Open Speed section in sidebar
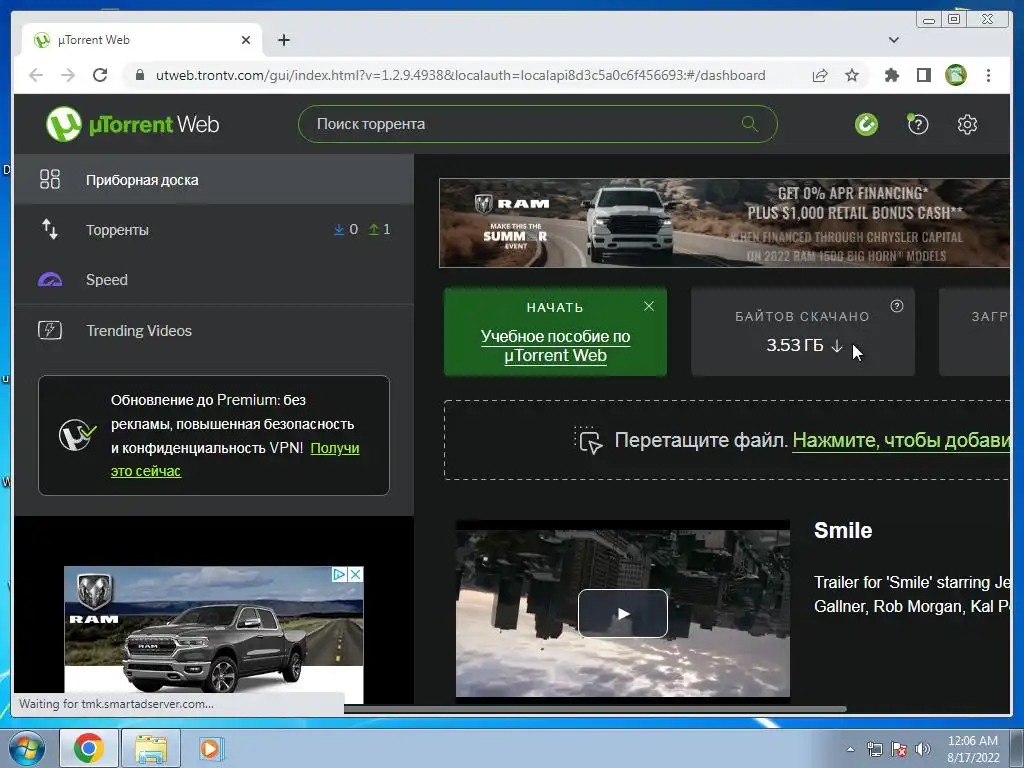The height and width of the screenshot is (768, 1024). click(214, 280)
